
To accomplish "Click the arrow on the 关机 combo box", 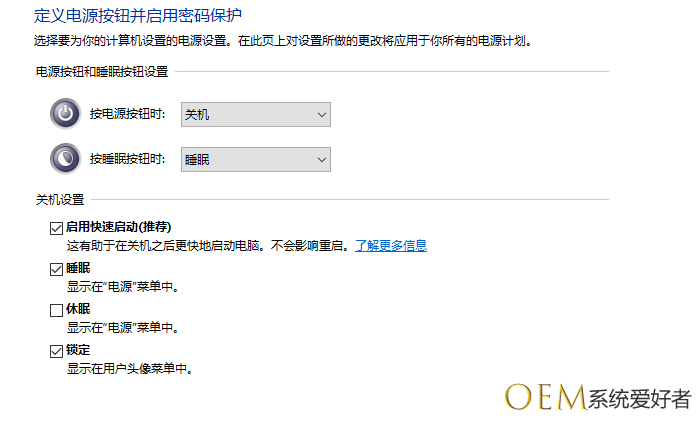I will click(322, 115).
